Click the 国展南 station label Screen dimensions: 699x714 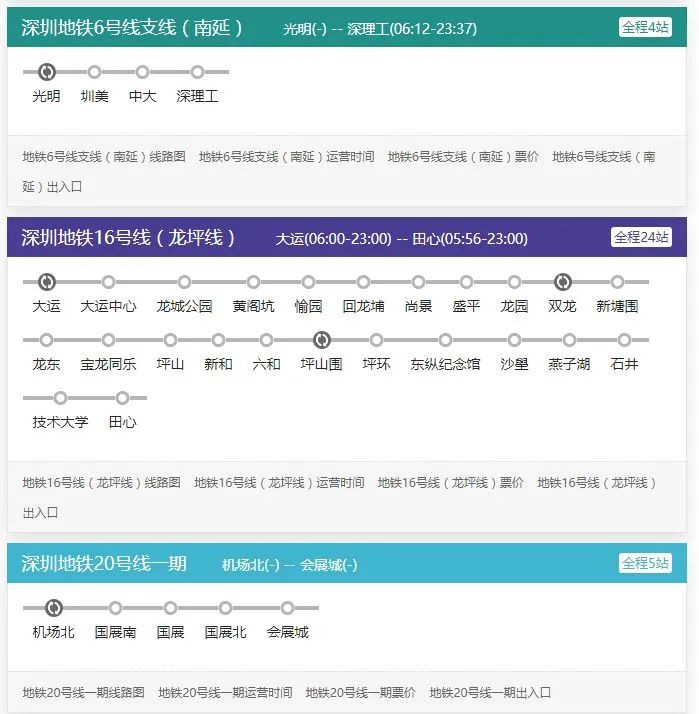pyautogui.click(x=115, y=632)
